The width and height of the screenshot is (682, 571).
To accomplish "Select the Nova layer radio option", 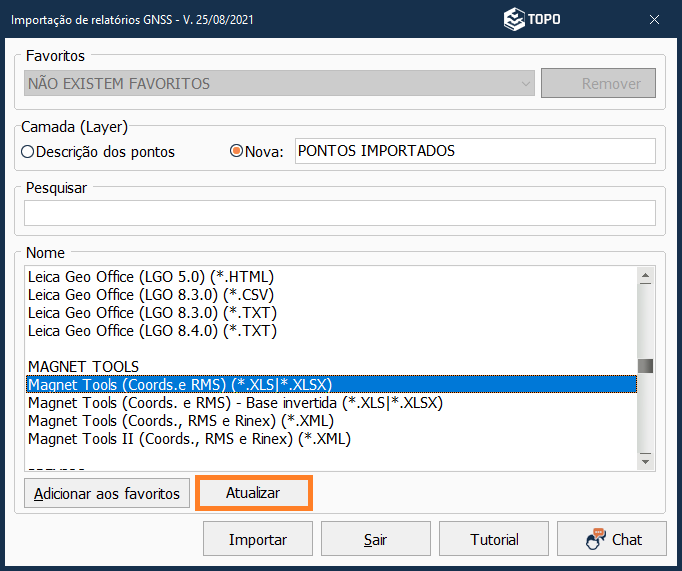I will pos(237,152).
